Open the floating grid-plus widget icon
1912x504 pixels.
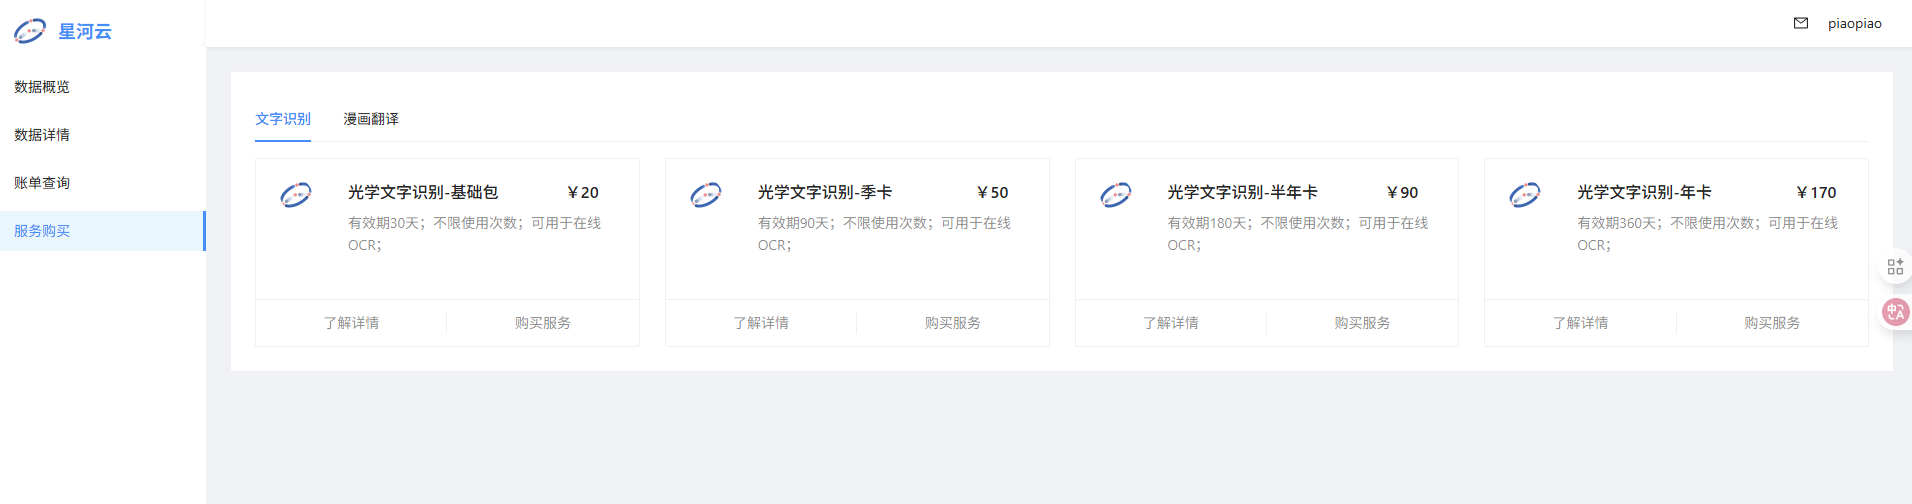pyautogui.click(x=1895, y=266)
